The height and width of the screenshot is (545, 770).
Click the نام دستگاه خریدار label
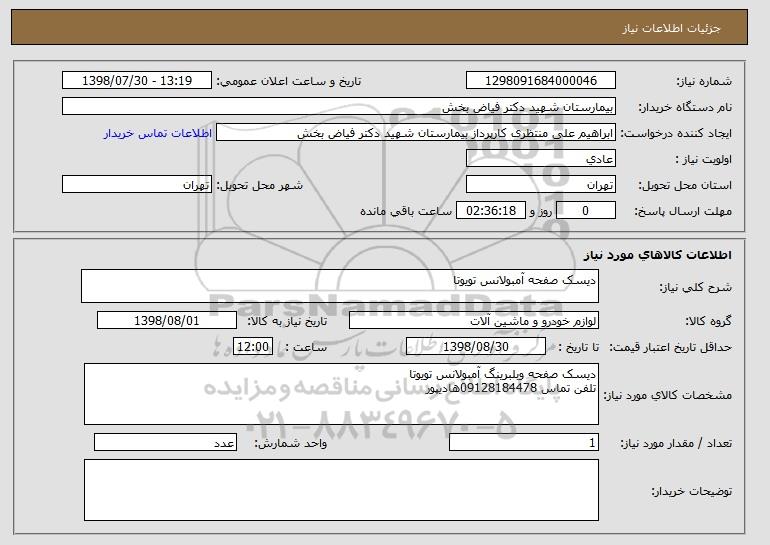coord(685,108)
